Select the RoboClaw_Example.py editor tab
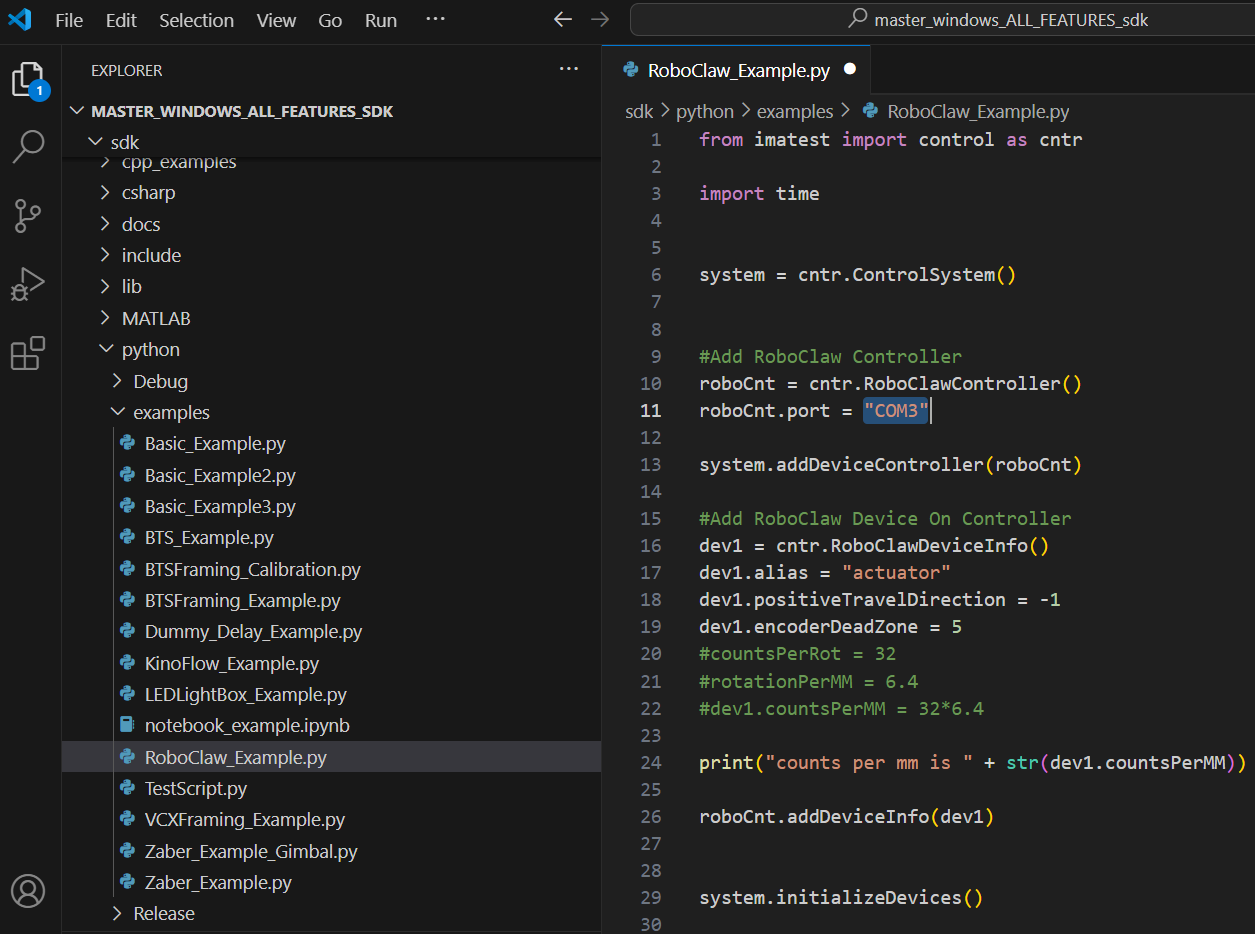Image resolution: width=1255 pixels, height=934 pixels. point(737,70)
